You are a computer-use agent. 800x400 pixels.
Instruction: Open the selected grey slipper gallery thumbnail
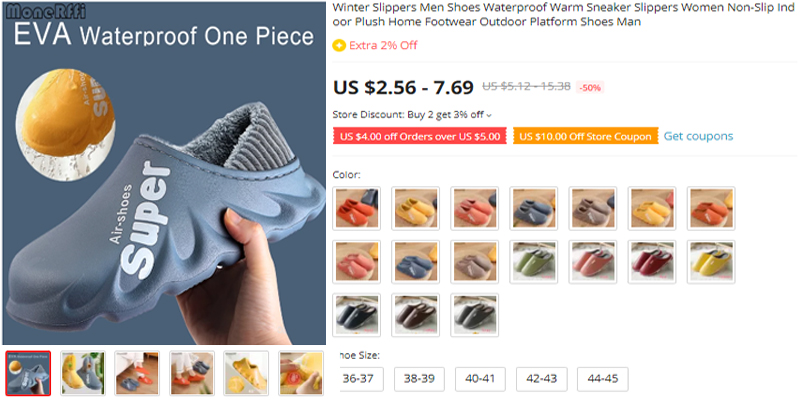click(28, 373)
